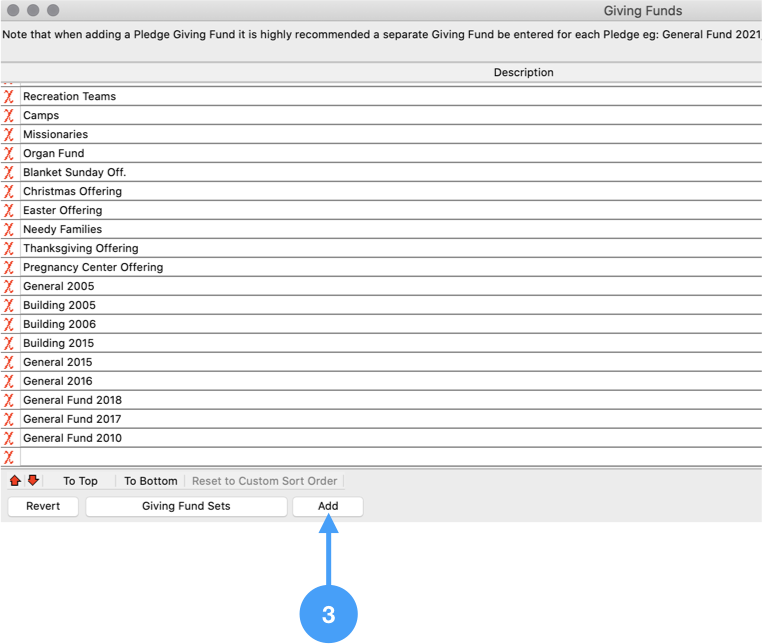Delete Pregnancy Center Offering with red X
The width and height of the screenshot is (762, 644).
click(x=9, y=267)
